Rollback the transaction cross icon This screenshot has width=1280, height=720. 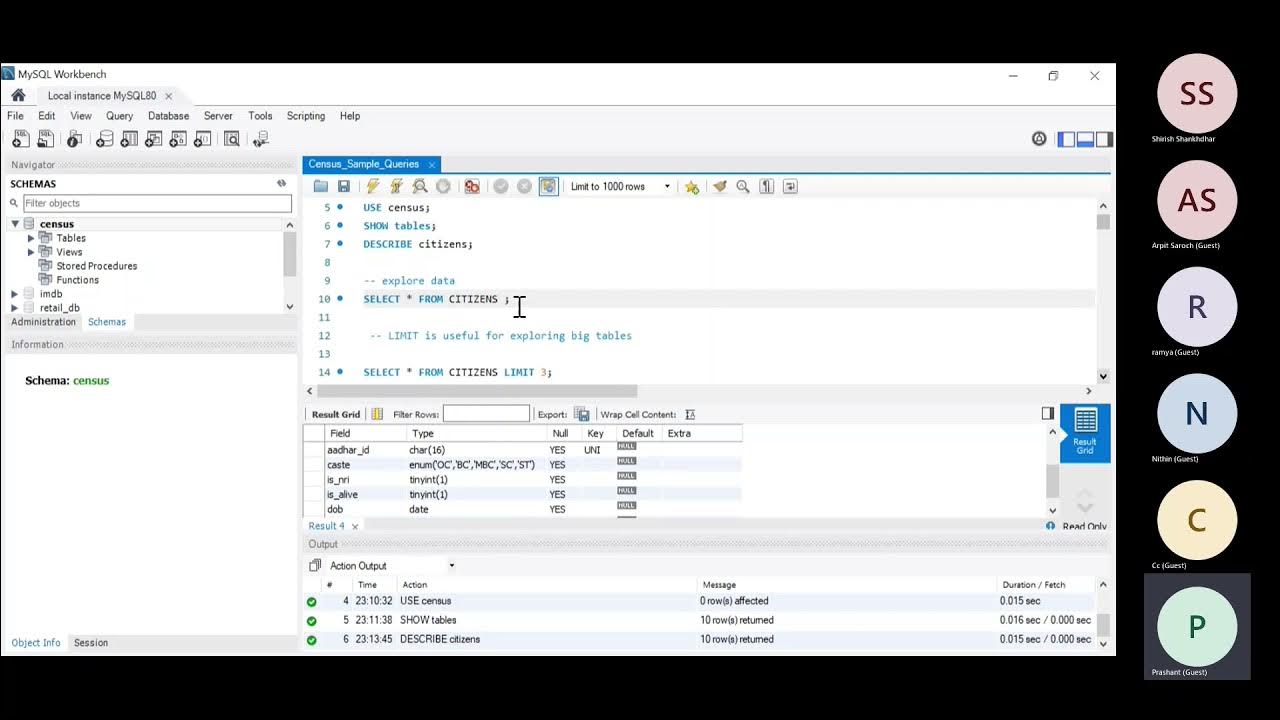click(524, 186)
